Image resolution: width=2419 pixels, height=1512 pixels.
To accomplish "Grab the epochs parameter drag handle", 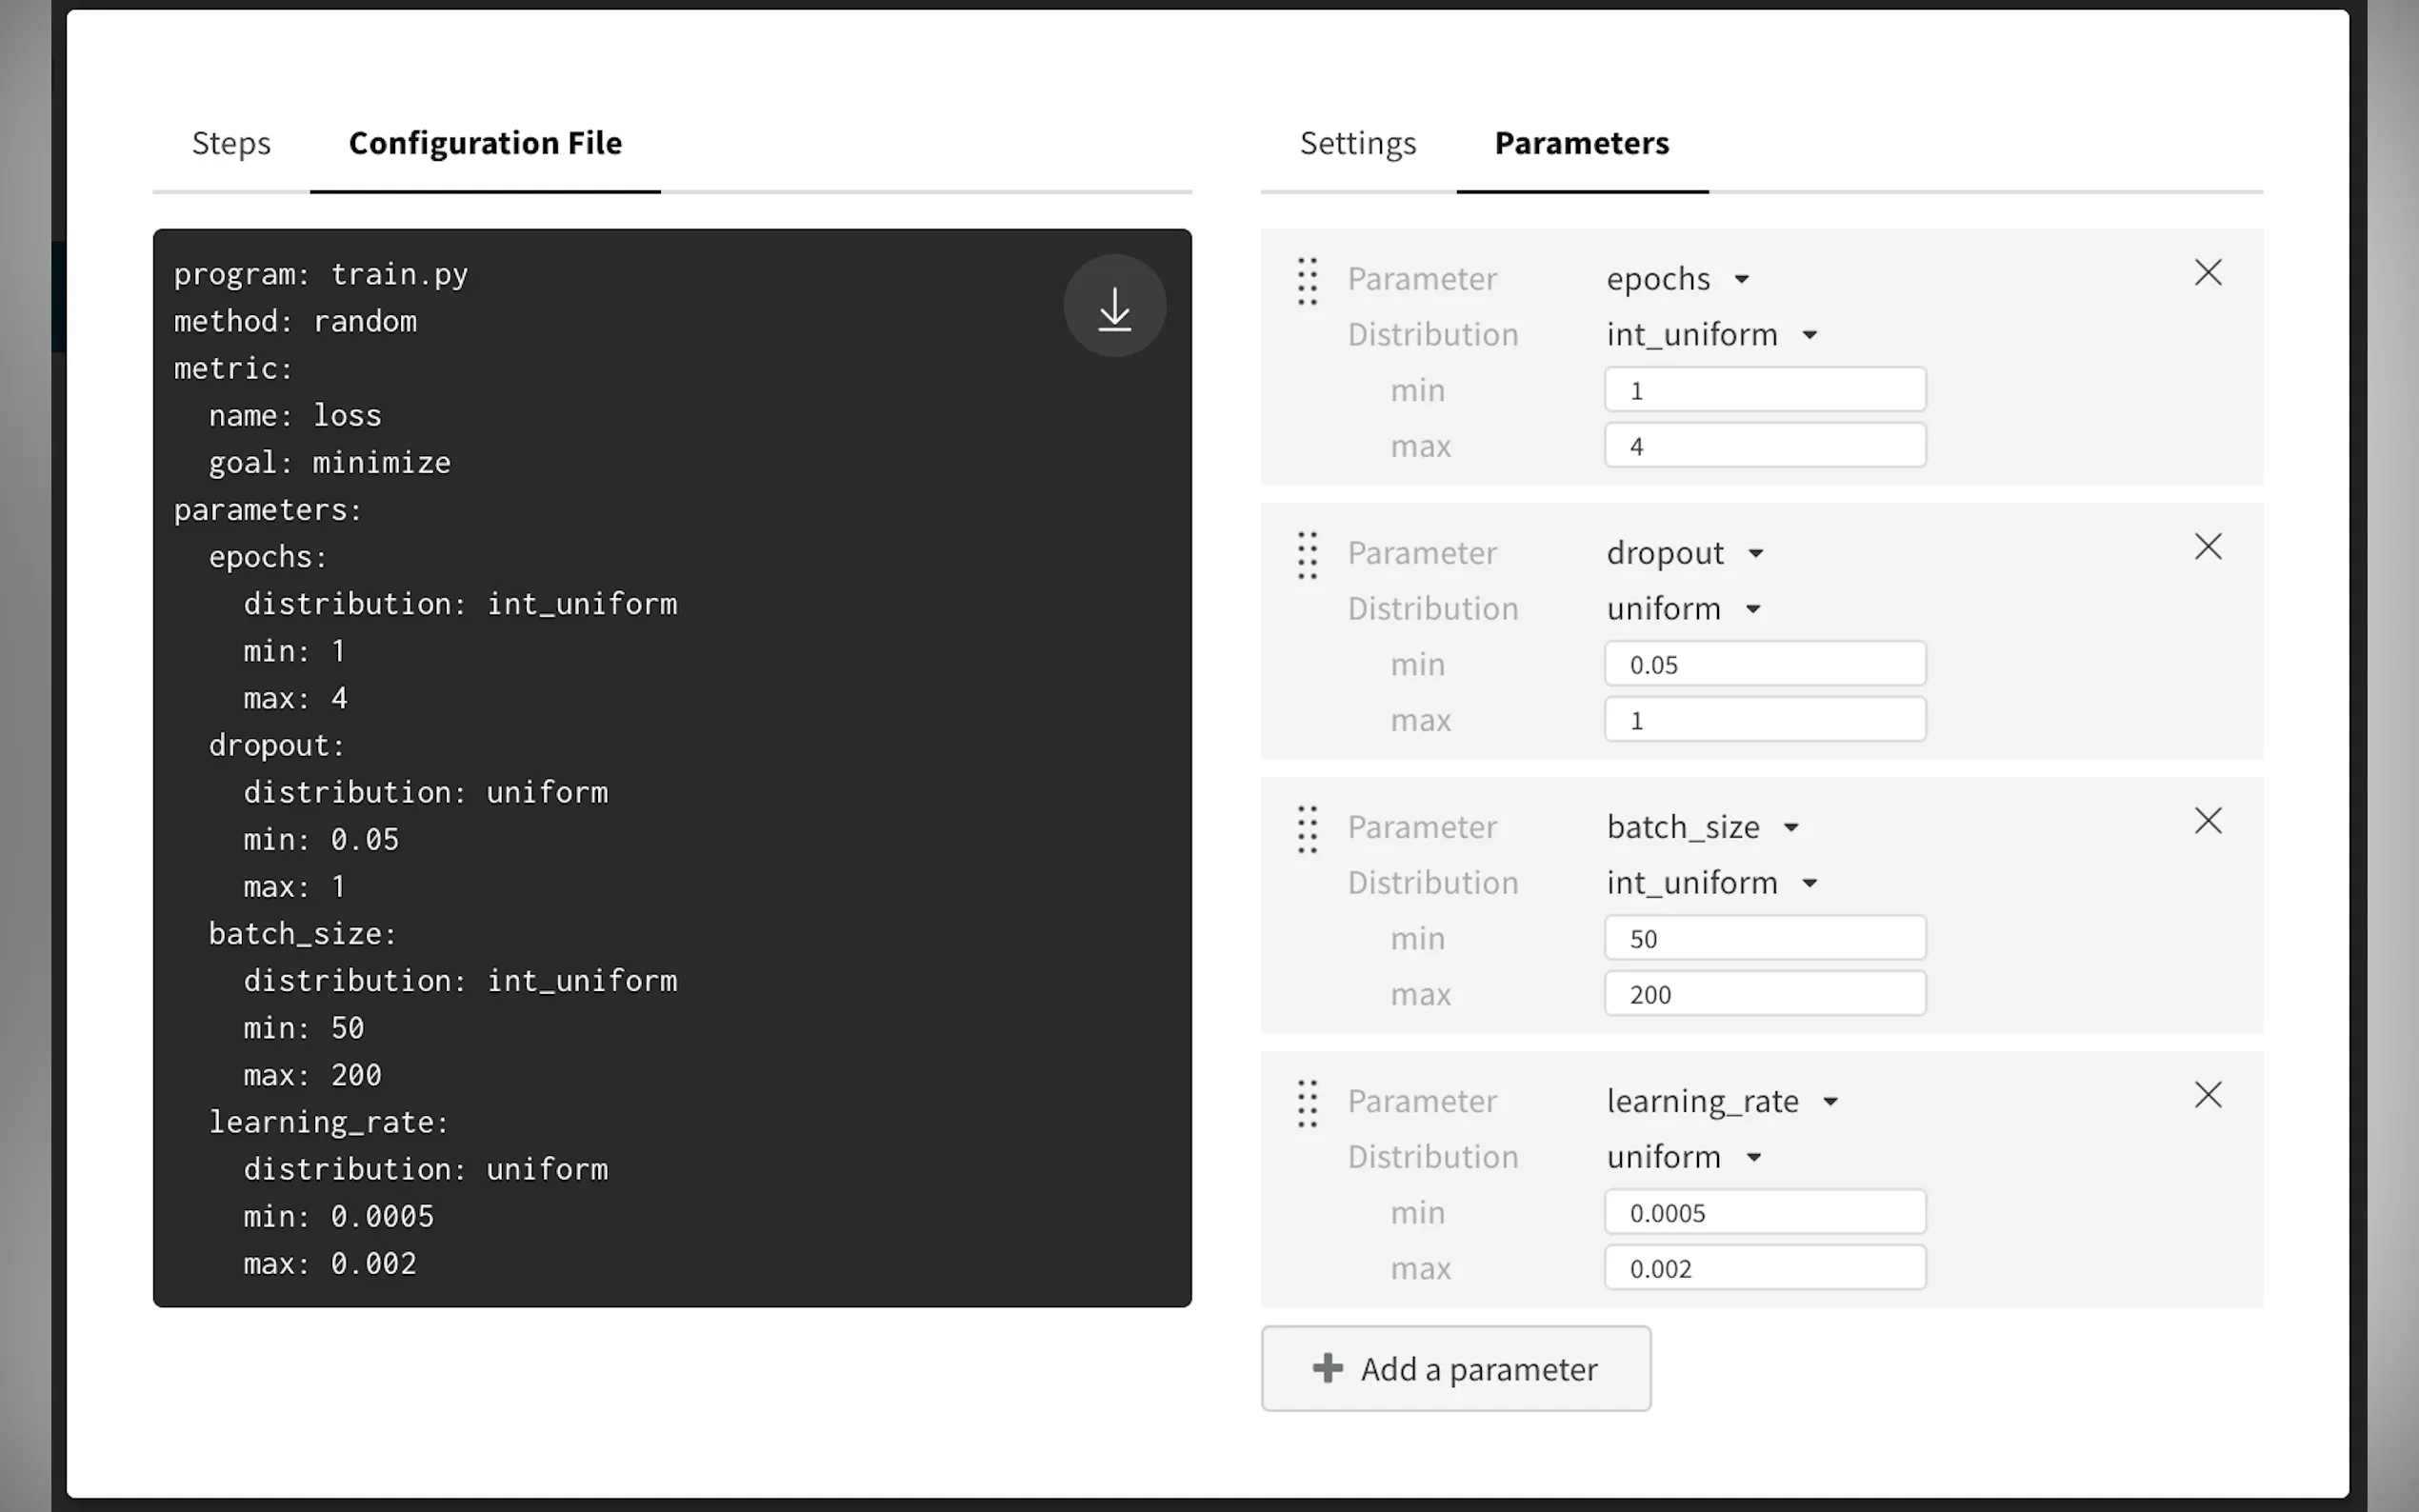I will point(1307,281).
